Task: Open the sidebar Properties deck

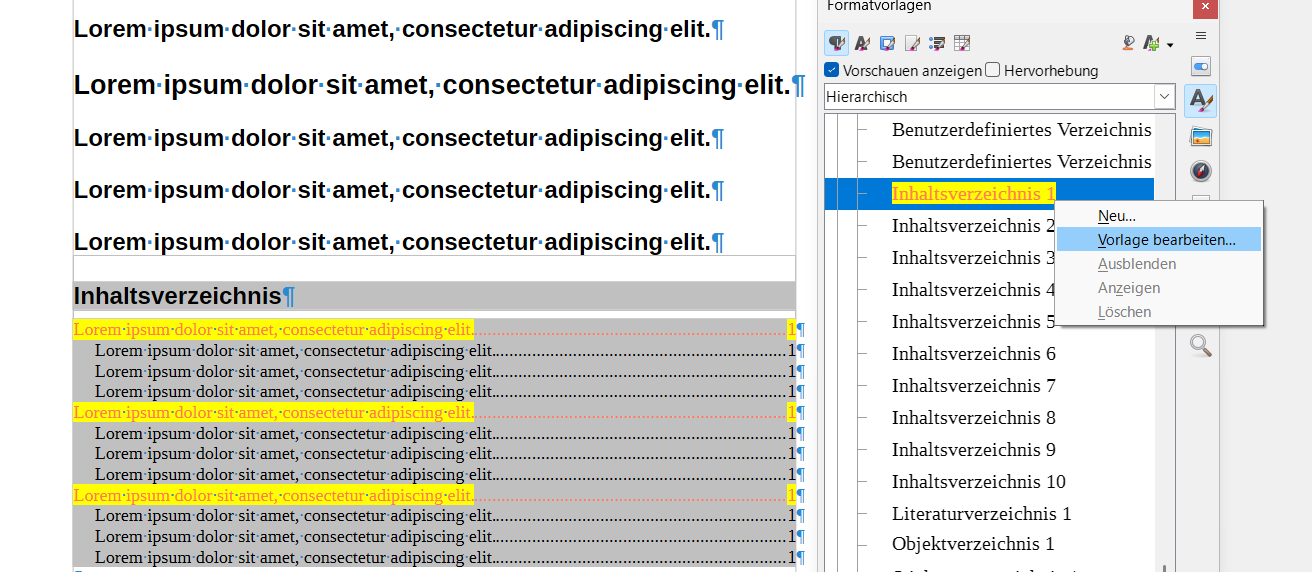Action: [1201, 67]
